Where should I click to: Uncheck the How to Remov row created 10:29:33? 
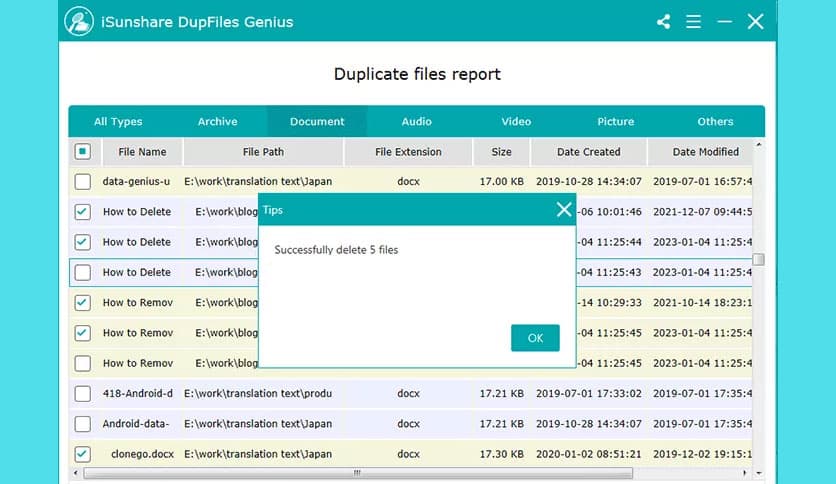[83, 303]
